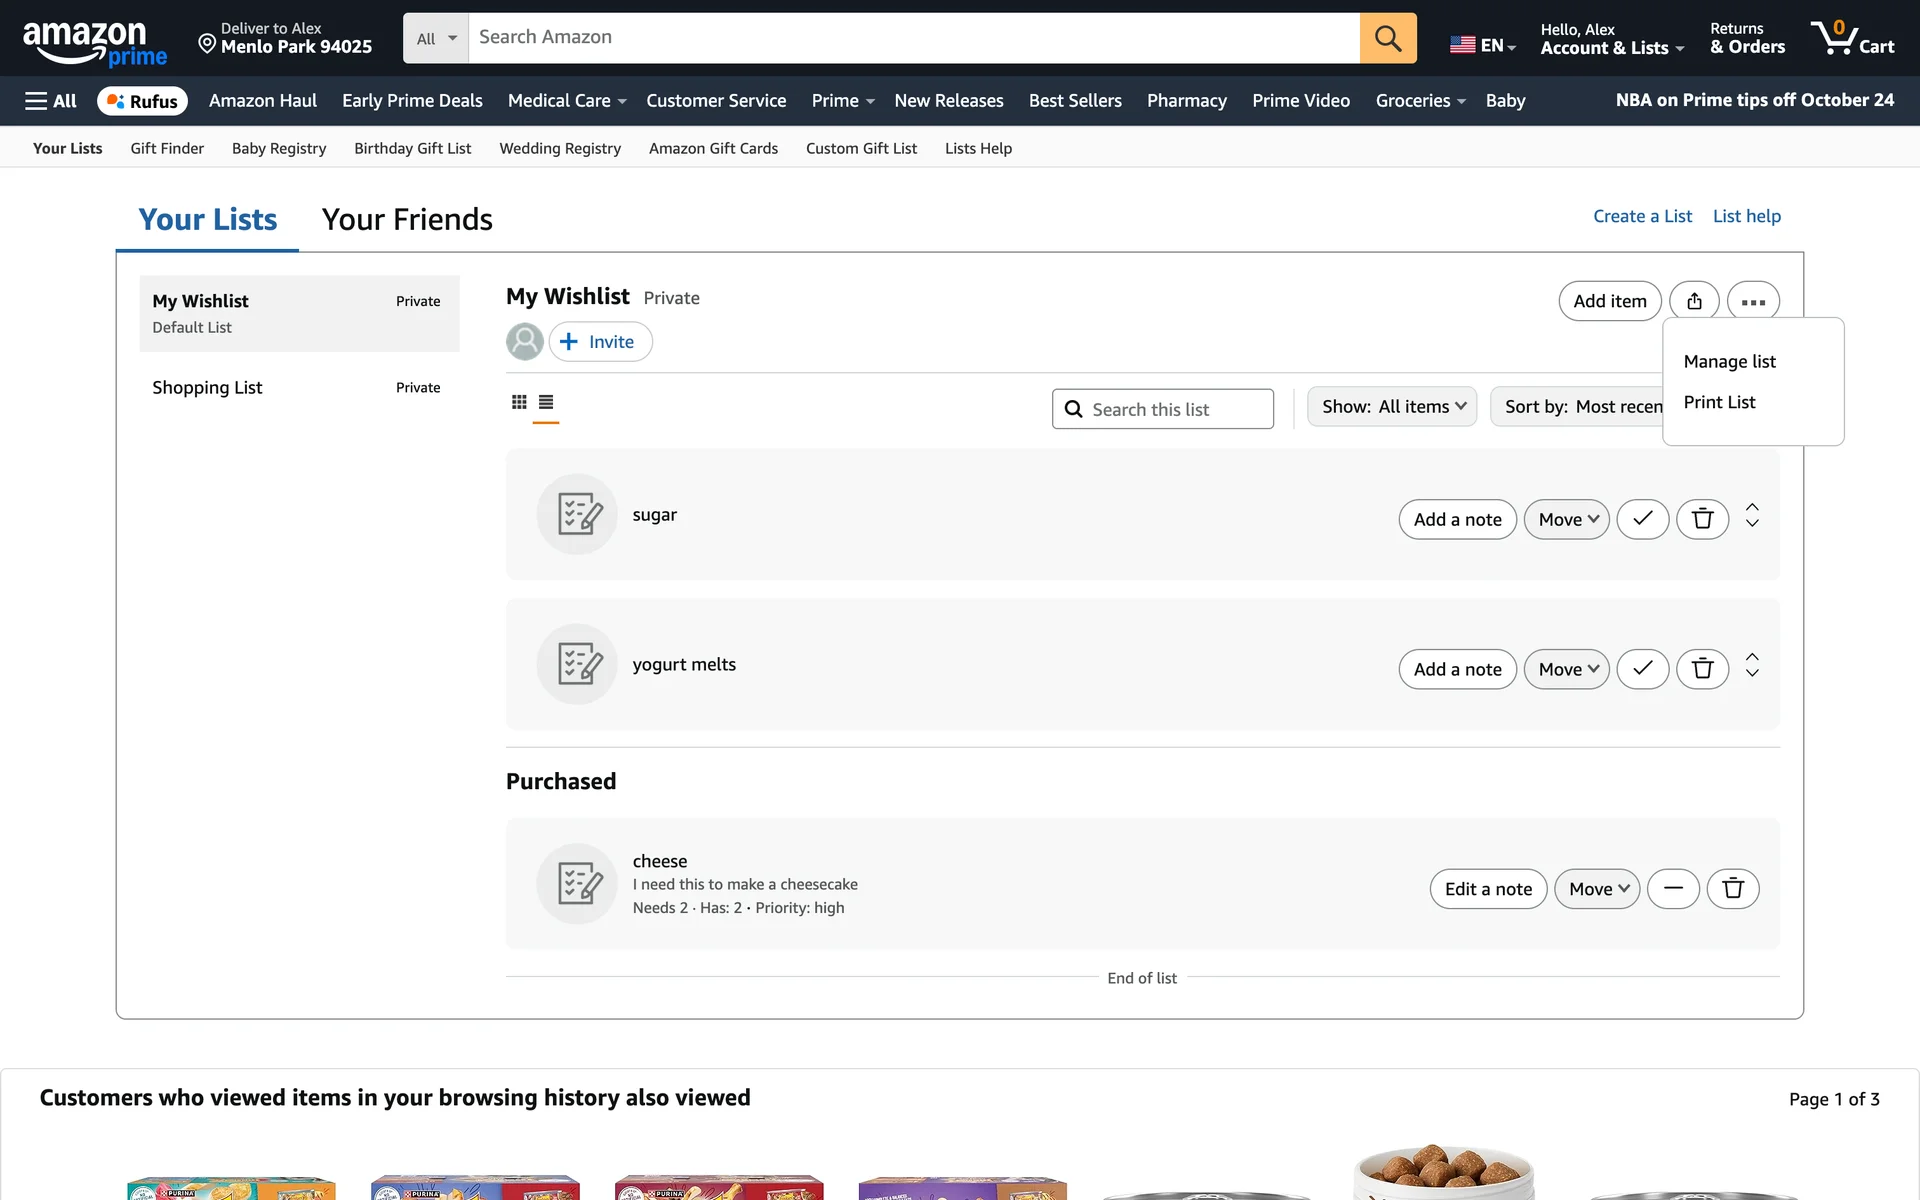
Task: Expand the Show: All items dropdown
Action: (x=1392, y=407)
